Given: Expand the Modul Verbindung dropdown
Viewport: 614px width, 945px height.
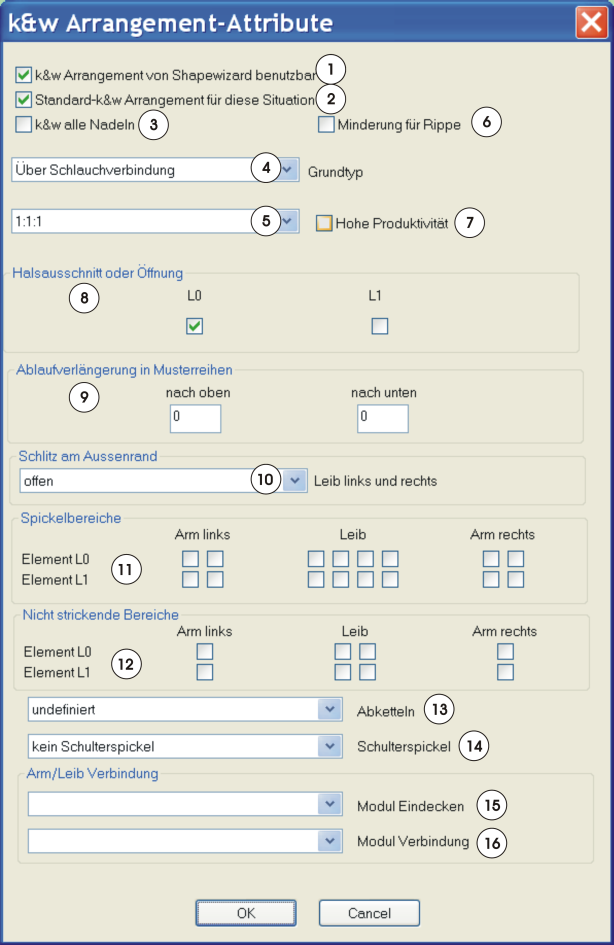Looking at the screenshot, I should point(330,841).
